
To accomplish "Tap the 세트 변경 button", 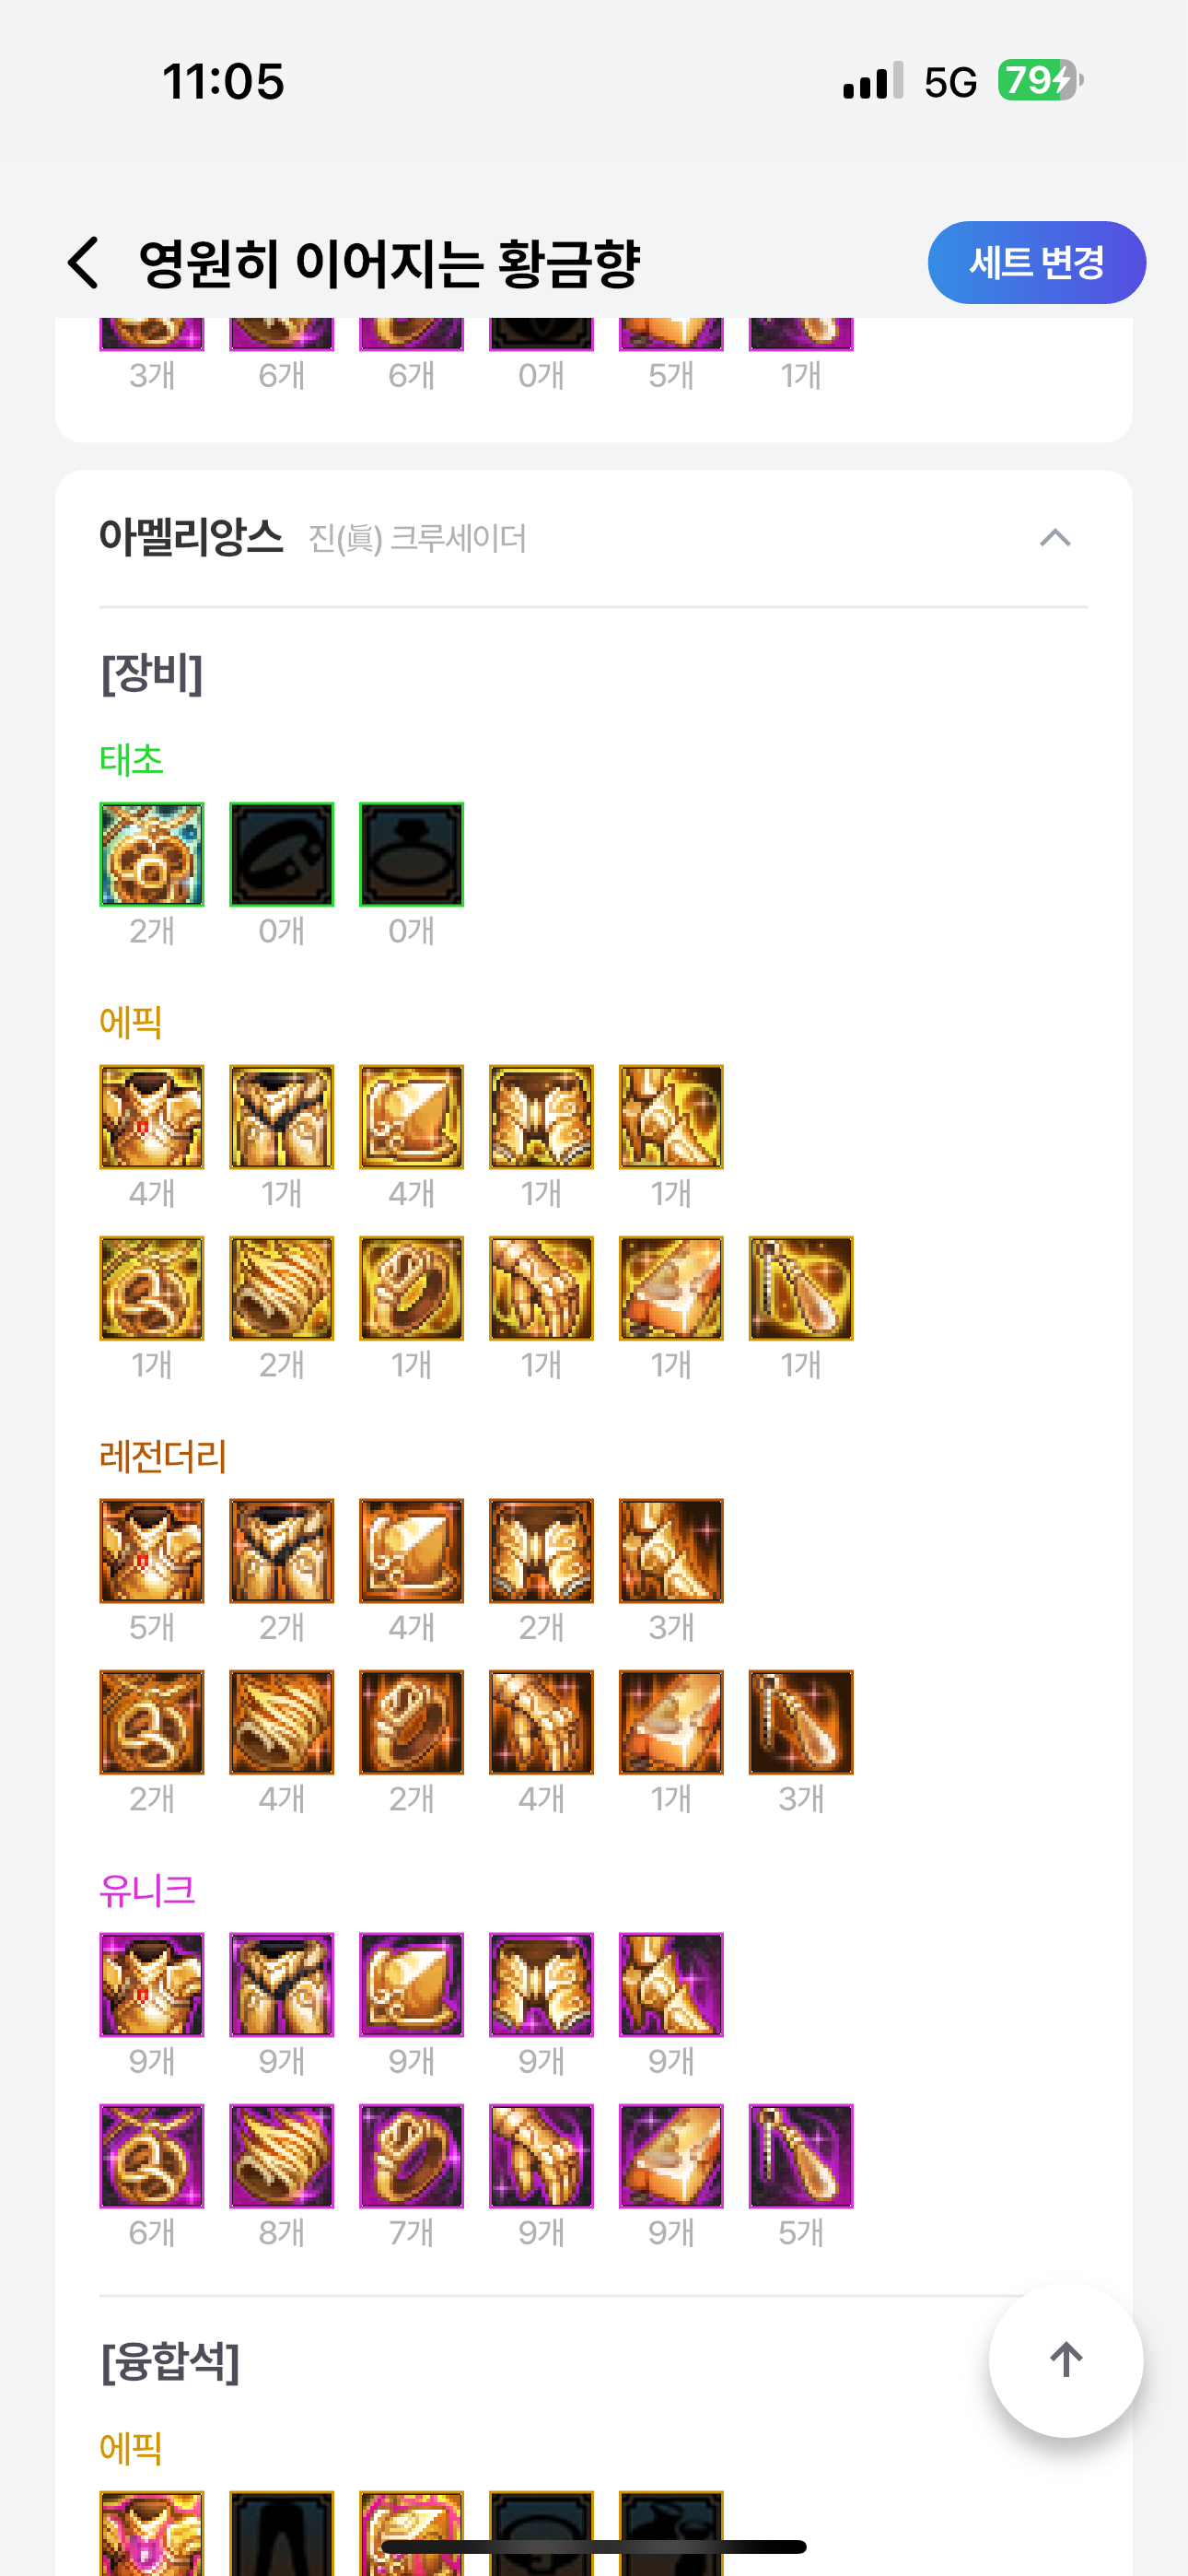I will click(x=1036, y=263).
